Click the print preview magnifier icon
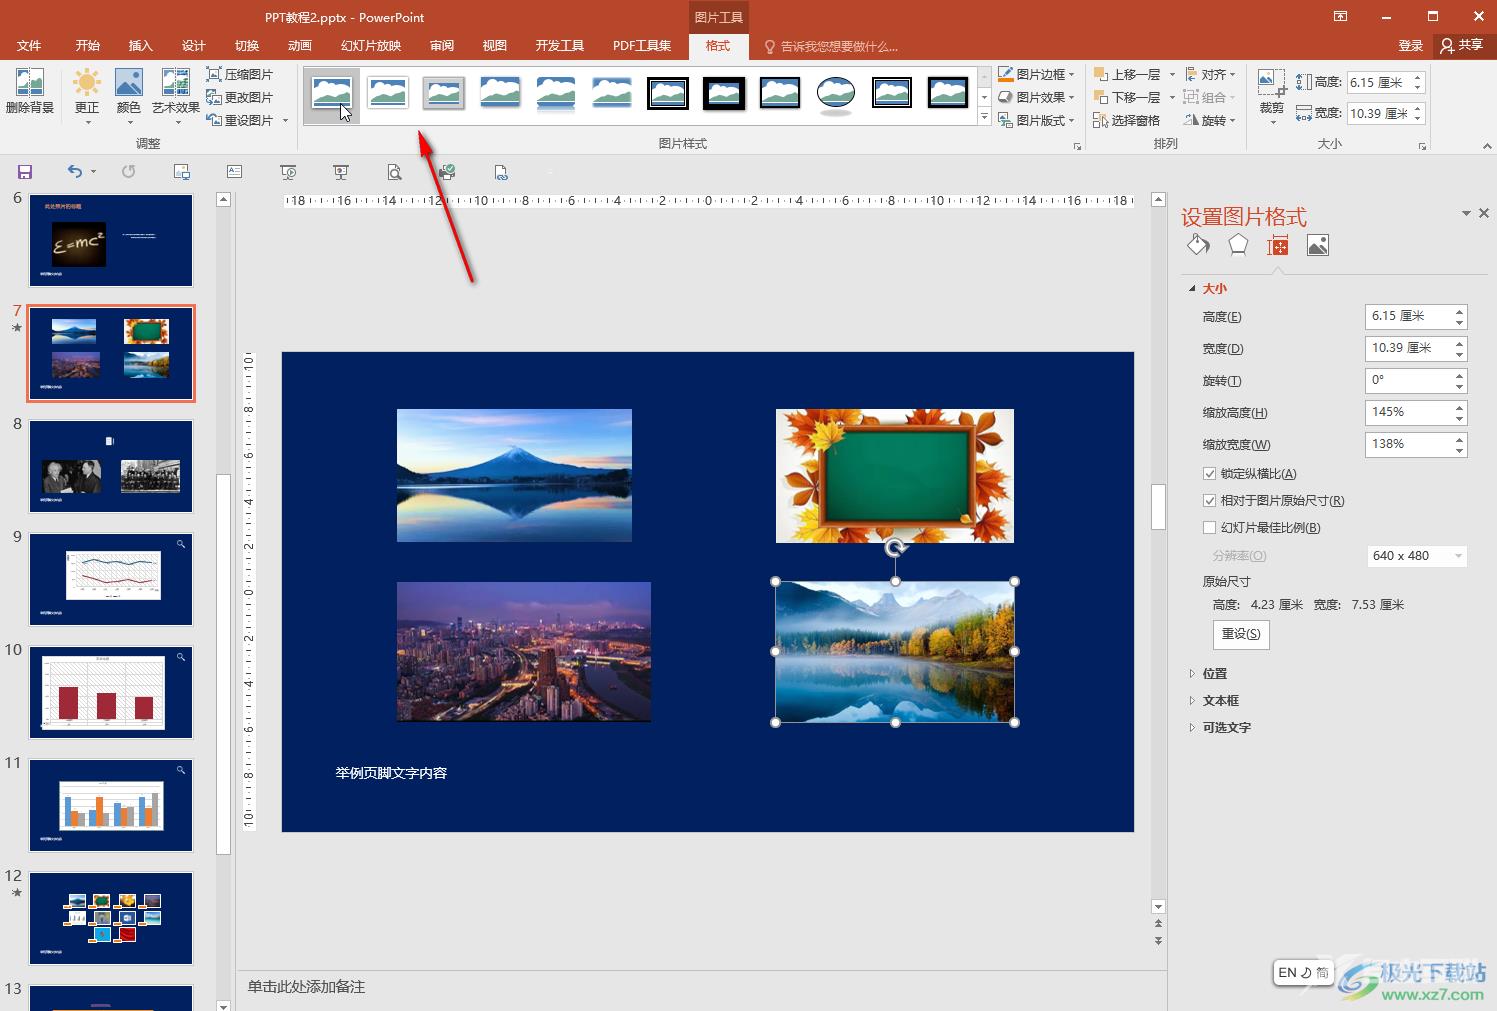 click(x=394, y=172)
